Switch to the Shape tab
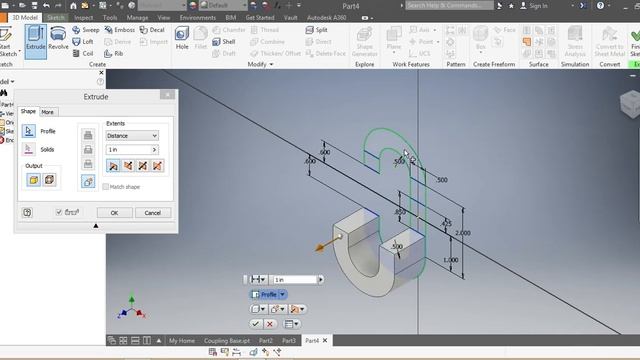Screen dimensions: 640x360 tap(28, 111)
